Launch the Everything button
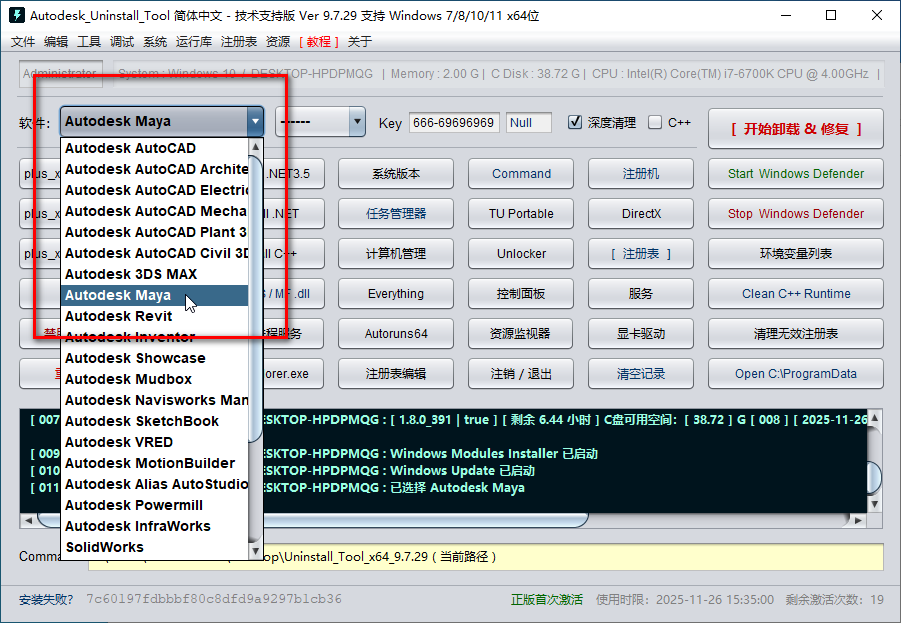The height and width of the screenshot is (623, 901). pos(396,294)
